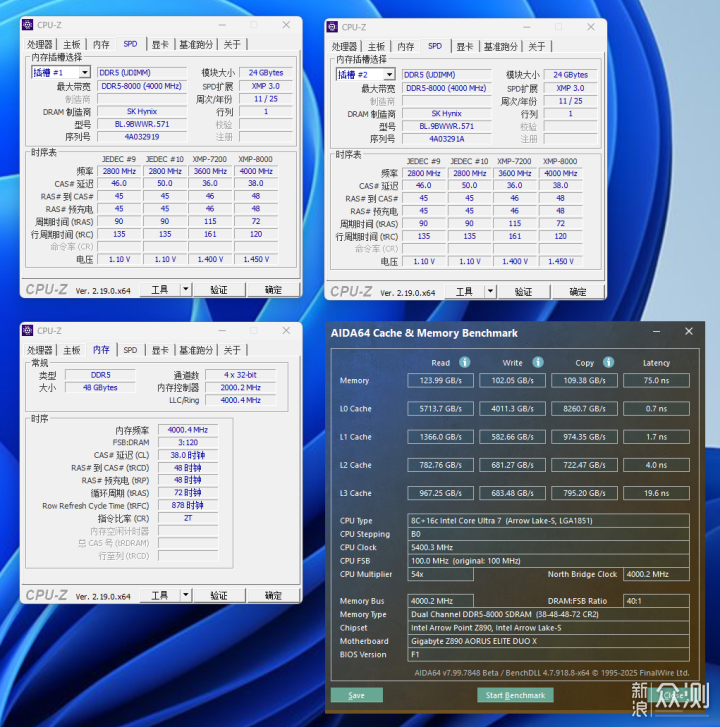Click Memory Write value 102.05 GB/s
Viewport: 720px width, 727px height.
coord(512,380)
